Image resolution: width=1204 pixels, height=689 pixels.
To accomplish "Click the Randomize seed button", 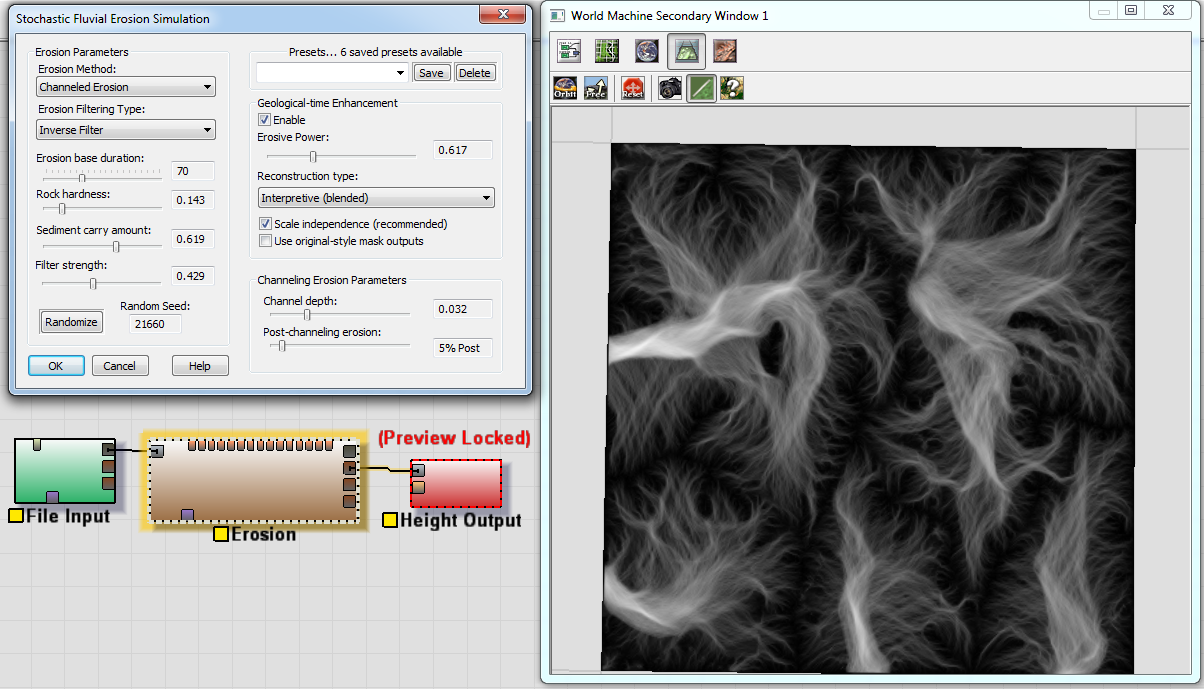I will (72, 322).
